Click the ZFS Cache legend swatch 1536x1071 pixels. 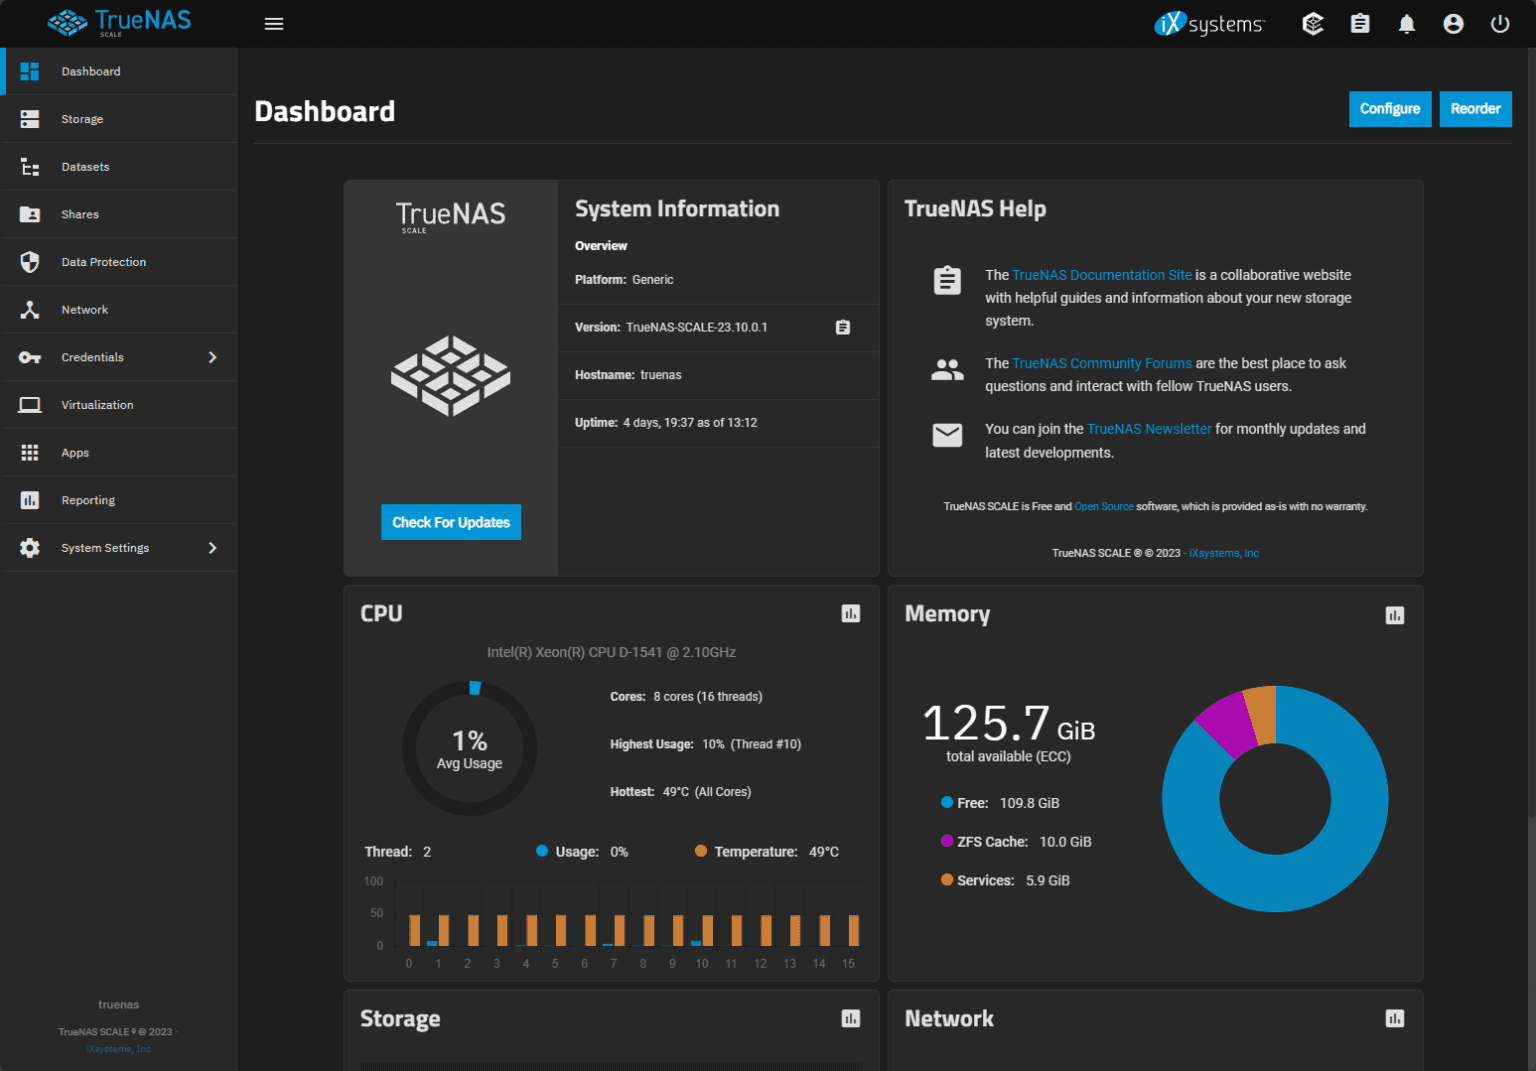[x=946, y=841]
